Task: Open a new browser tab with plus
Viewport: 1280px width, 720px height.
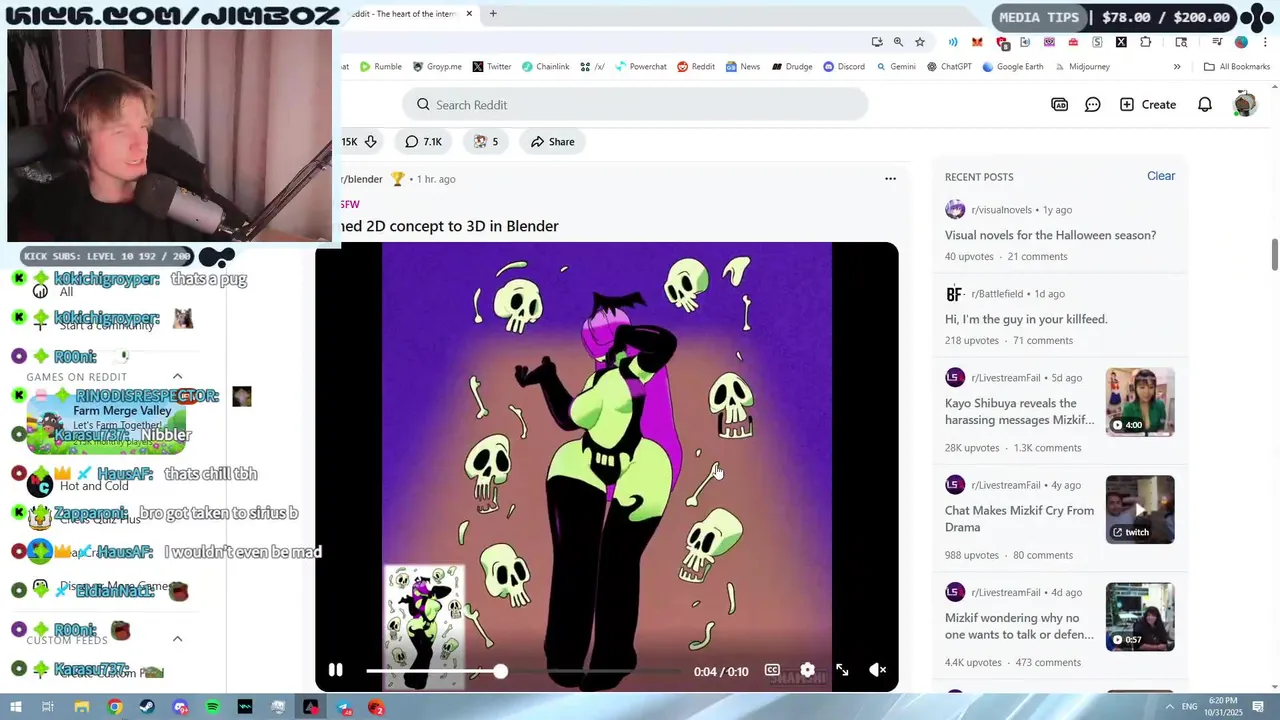Action: [493, 14]
